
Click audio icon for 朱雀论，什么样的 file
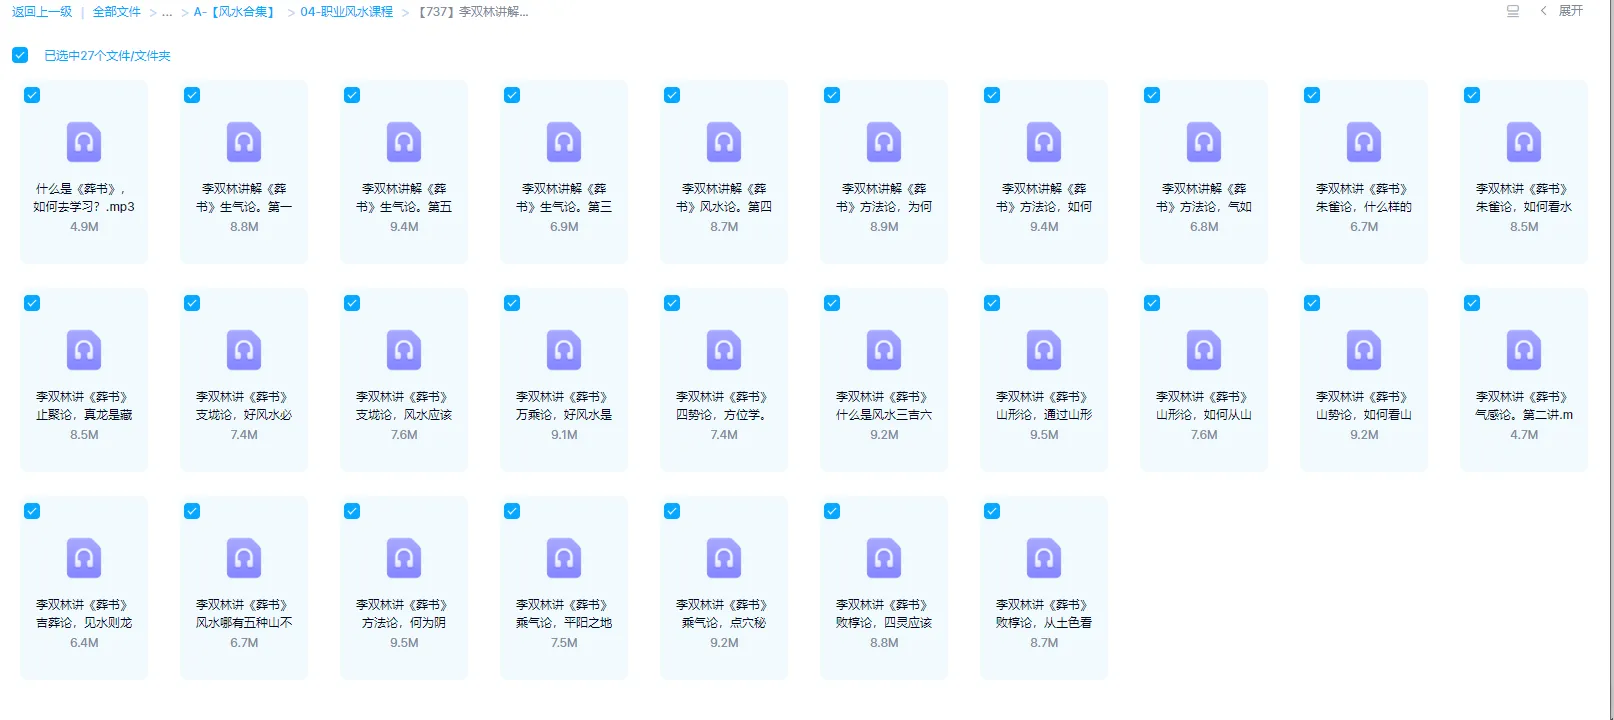click(1364, 142)
